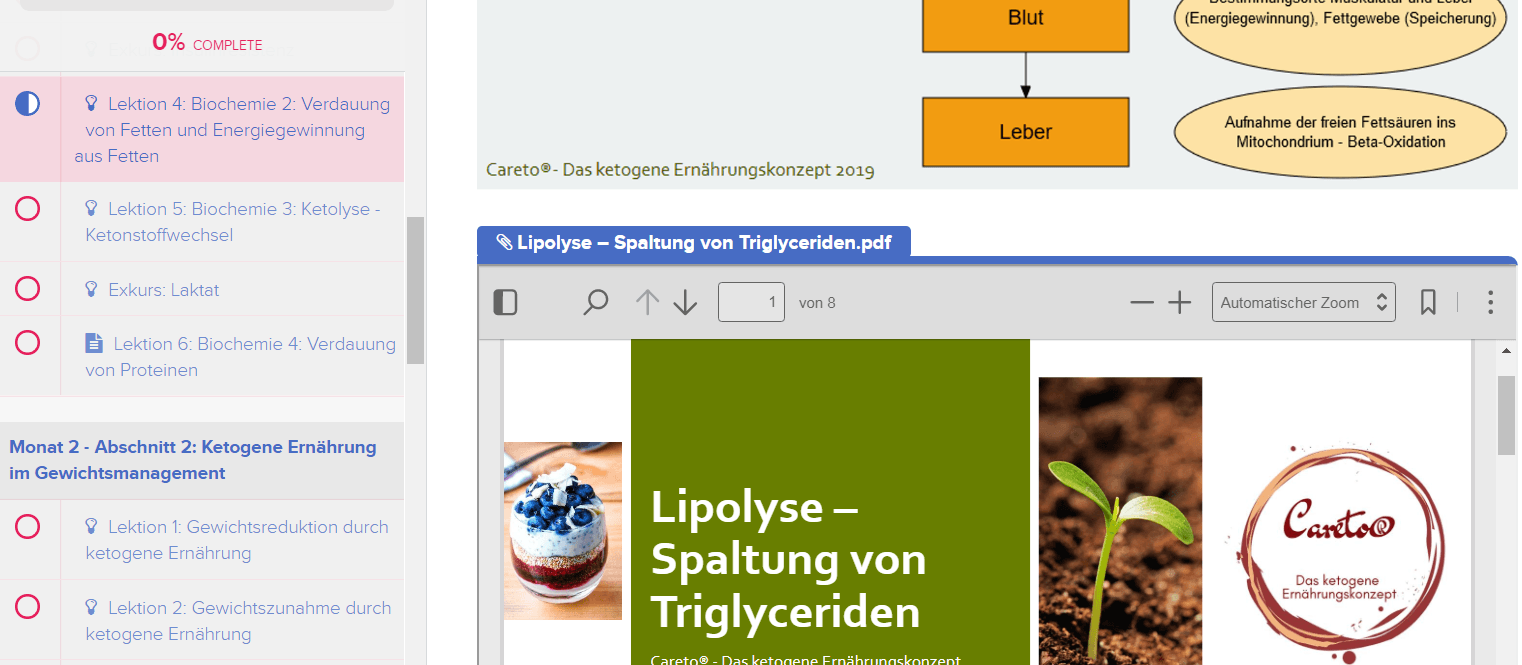Viewport: 1522px width, 665px height.
Task: Click the 'von 8' page count text
Action: 817,303
